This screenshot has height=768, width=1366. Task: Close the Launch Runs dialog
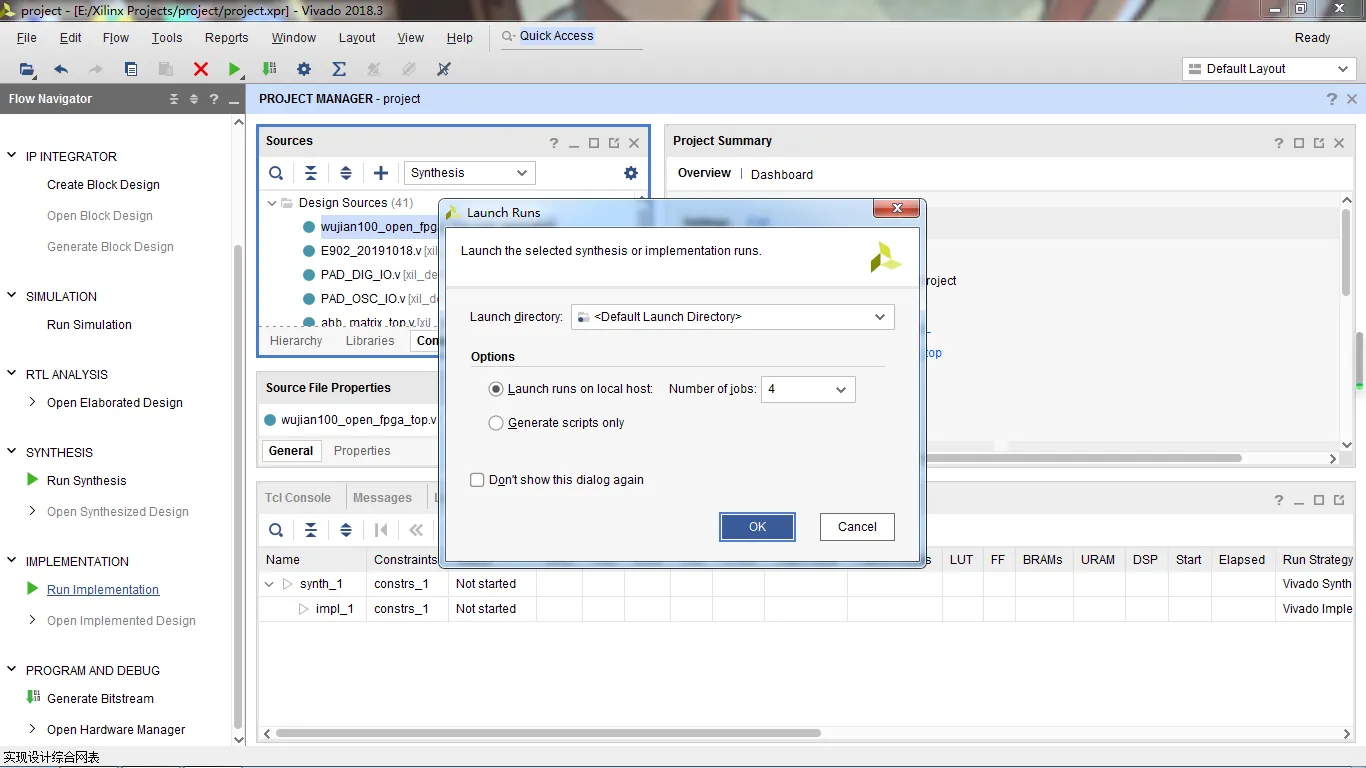[x=896, y=209]
